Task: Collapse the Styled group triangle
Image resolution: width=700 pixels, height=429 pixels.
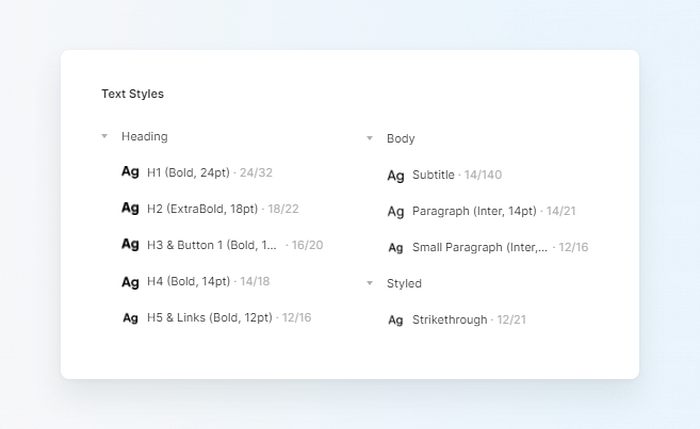Action: [x=370, y=283]
